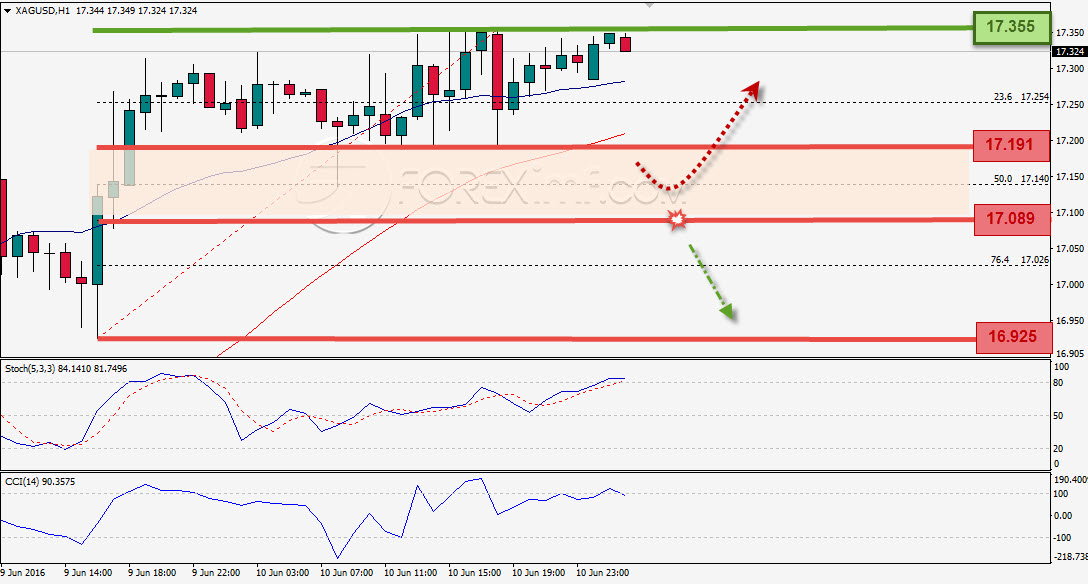Select the OHLC values 17.344 17.349 17.324 17.324
Screen dimensions: 1088x584
(x=136, y=11)
